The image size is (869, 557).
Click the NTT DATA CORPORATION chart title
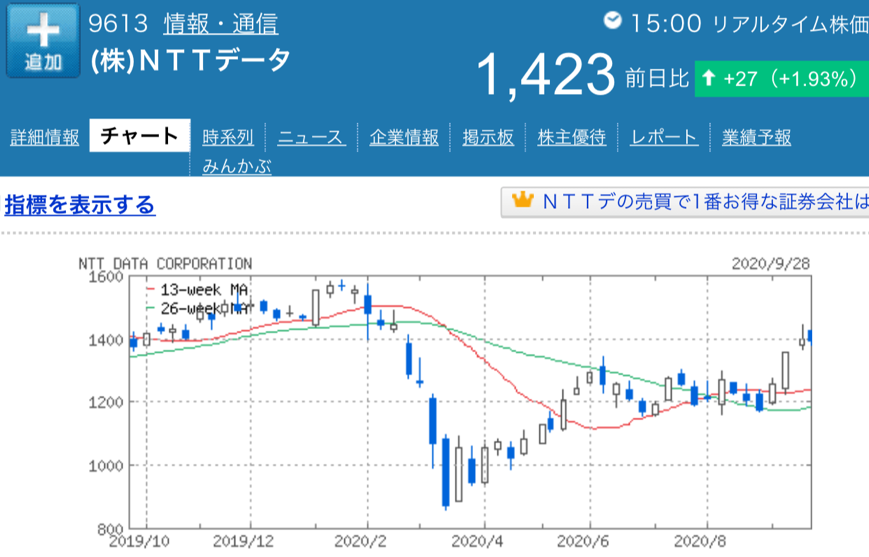tap(165, 263)
